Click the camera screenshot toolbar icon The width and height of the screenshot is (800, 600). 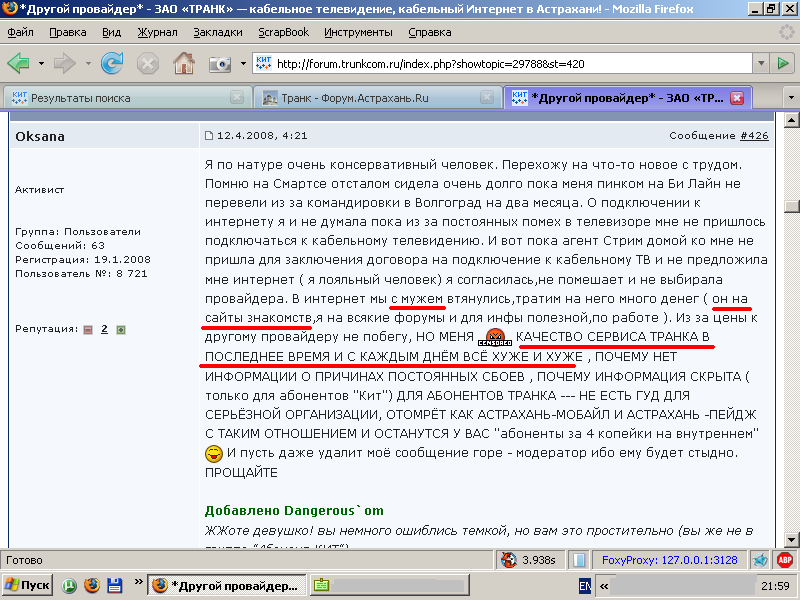point(220,64)
